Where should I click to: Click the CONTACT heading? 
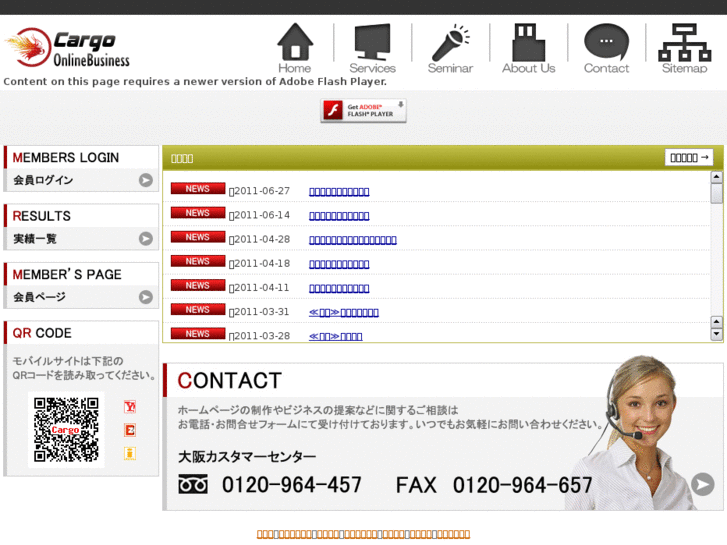pos(230,381)
